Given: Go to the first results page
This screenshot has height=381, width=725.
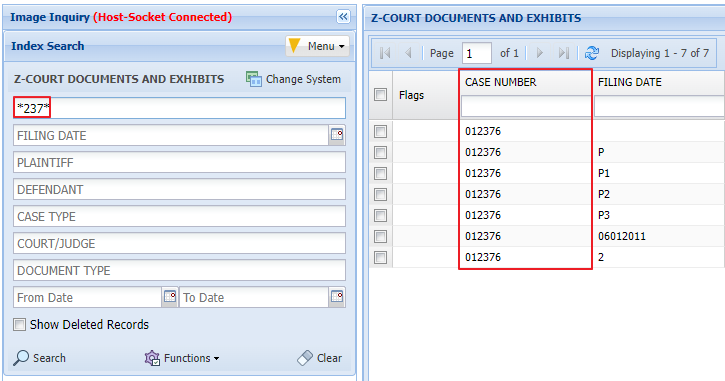Looking at the screenshot, I should pos(385,53).
